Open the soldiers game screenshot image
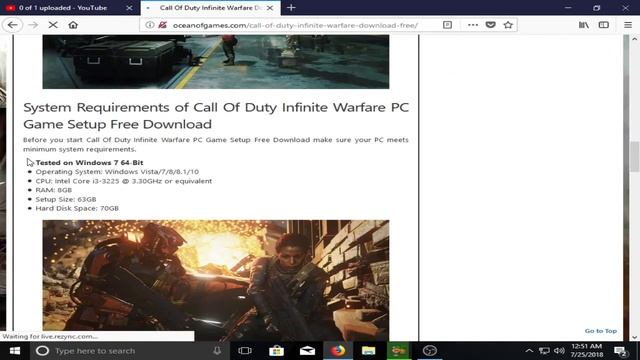 click(x=216, y=280)
